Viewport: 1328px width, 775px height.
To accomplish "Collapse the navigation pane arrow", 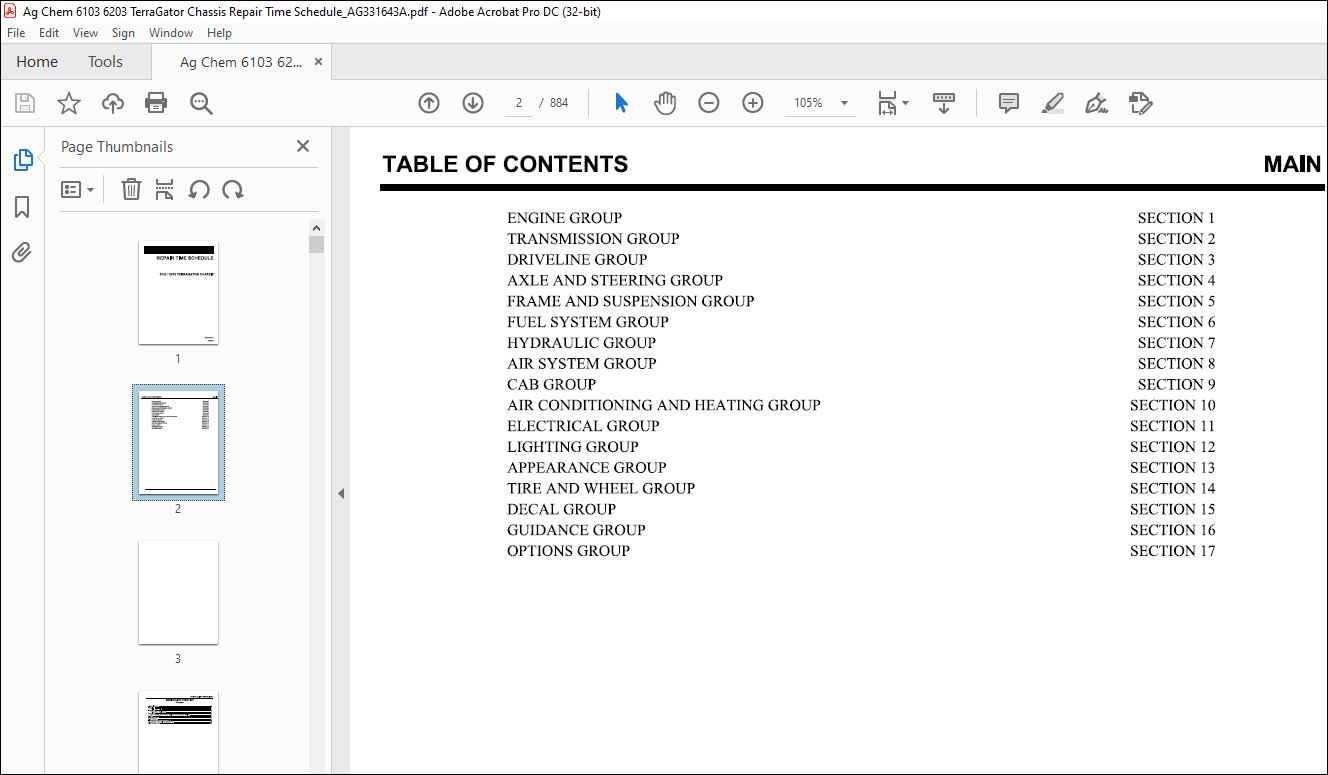I will point(341,493).
